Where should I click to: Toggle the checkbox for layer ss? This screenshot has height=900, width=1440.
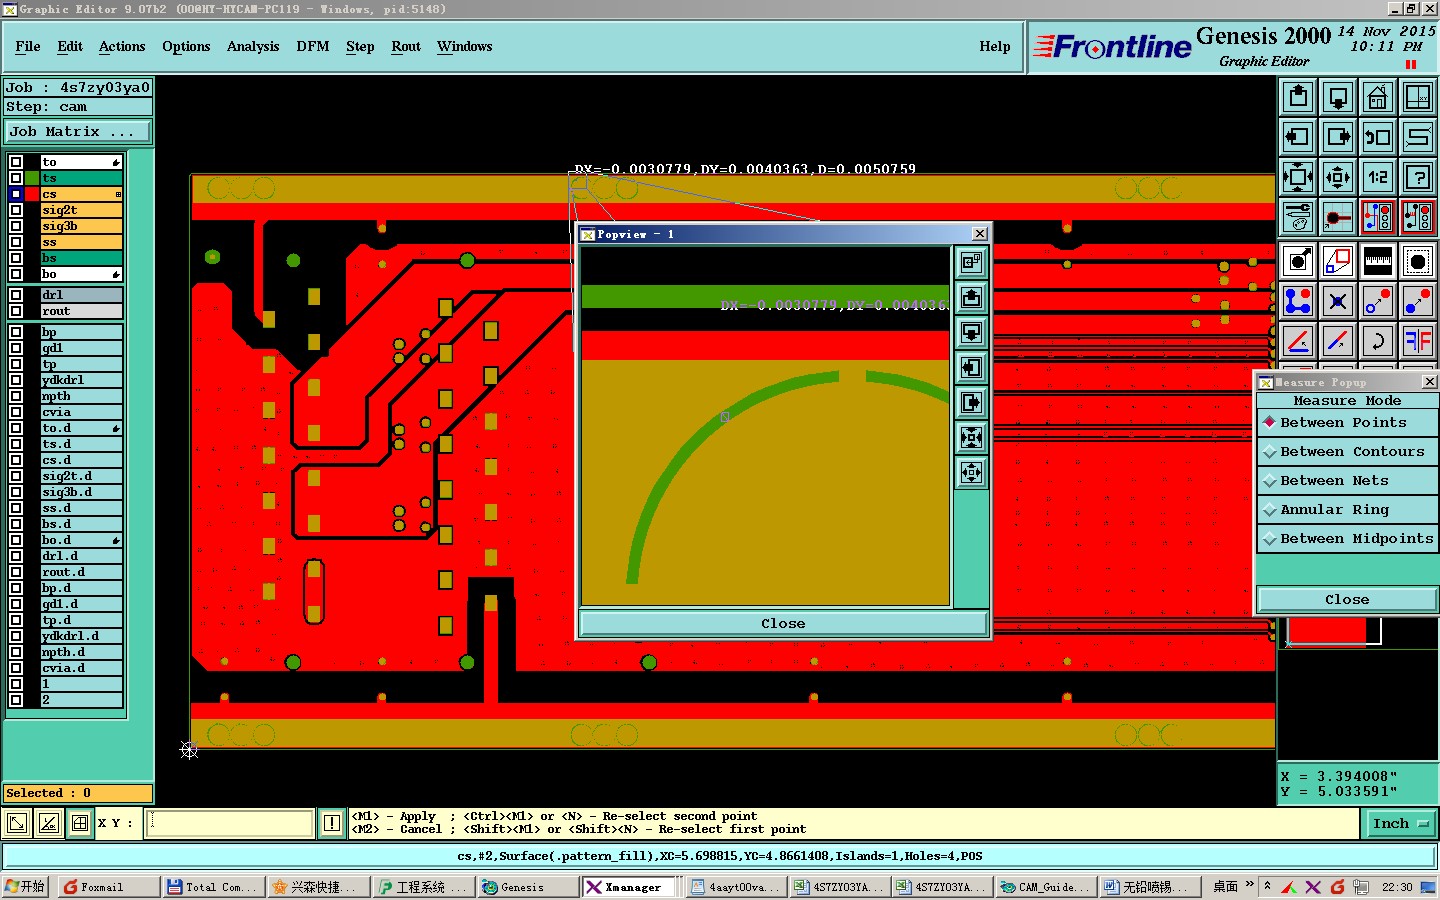click(16, 242)
